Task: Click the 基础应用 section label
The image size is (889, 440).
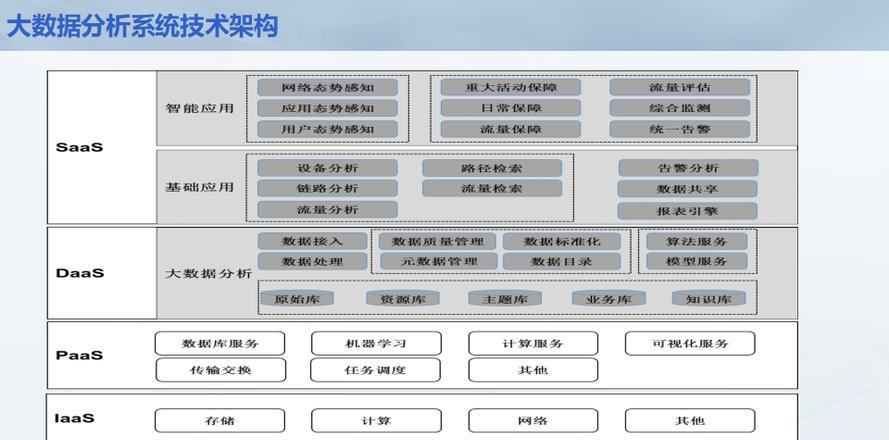Action: point(200,187)
